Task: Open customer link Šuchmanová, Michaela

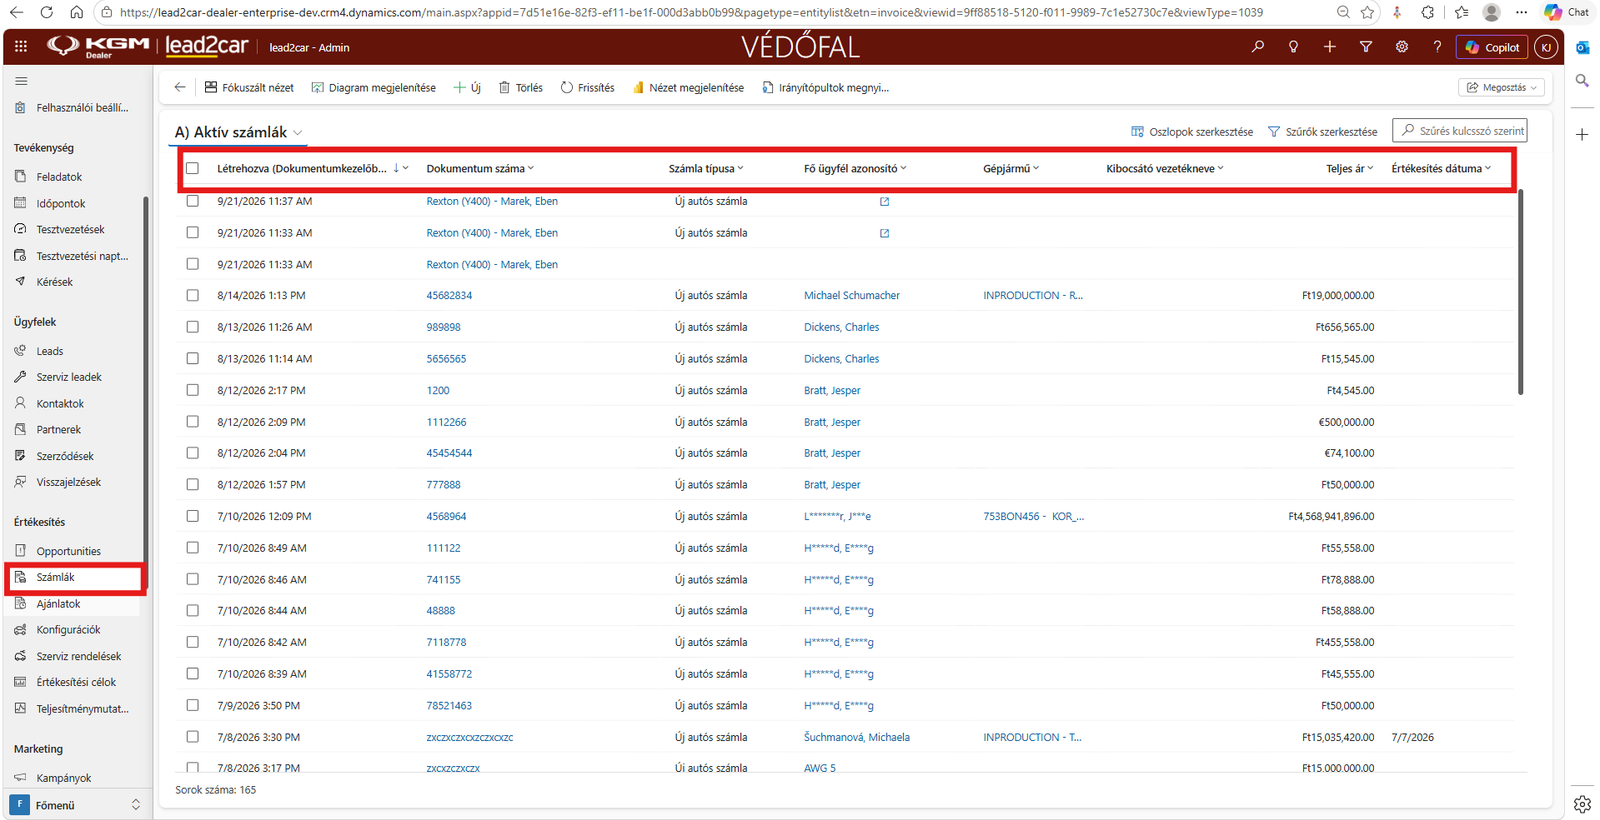Action: pyautogui.click(x=857, y=737)
